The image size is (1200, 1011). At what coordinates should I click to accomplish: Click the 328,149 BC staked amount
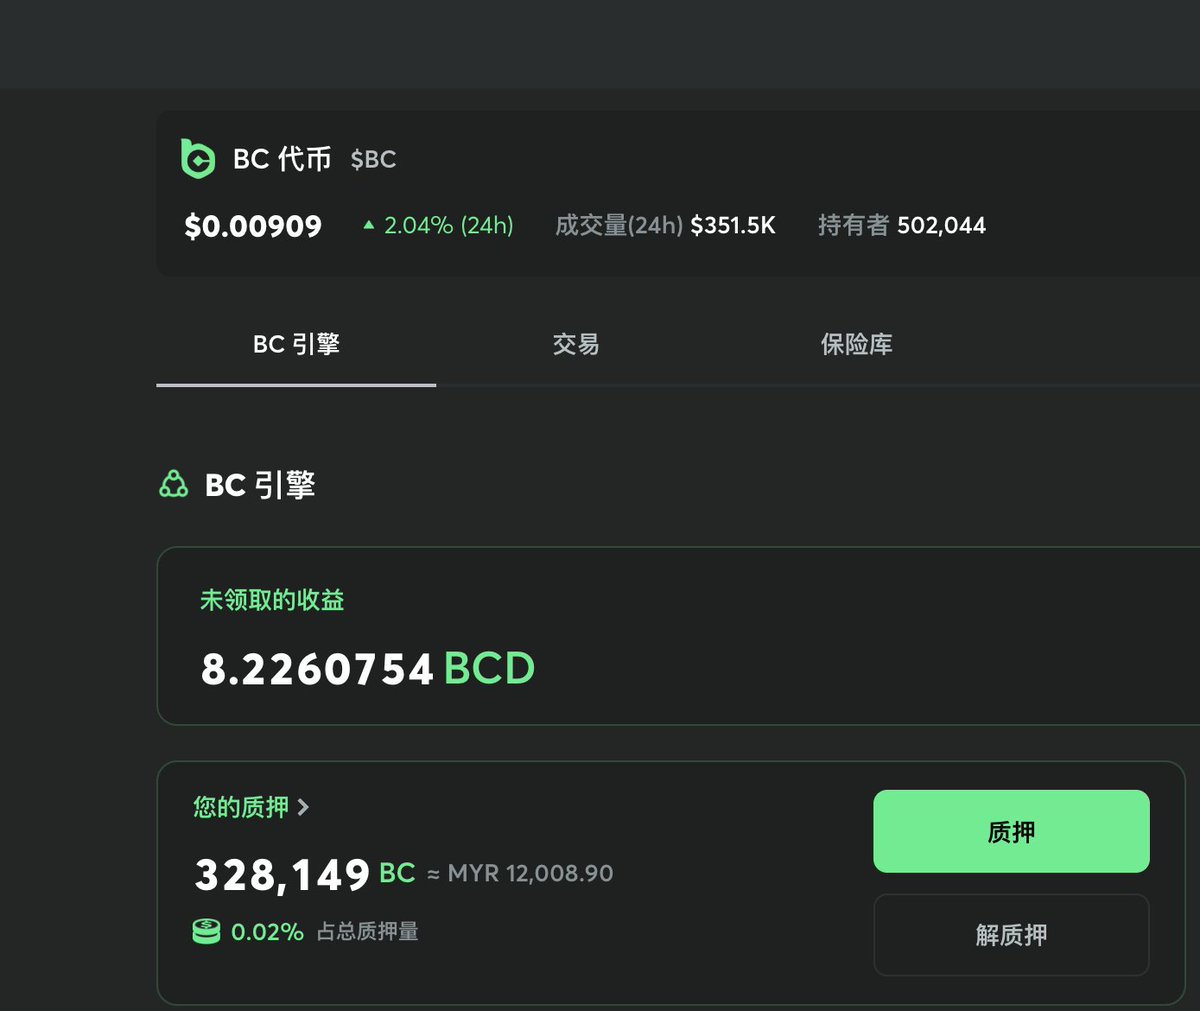click(304, 875)
